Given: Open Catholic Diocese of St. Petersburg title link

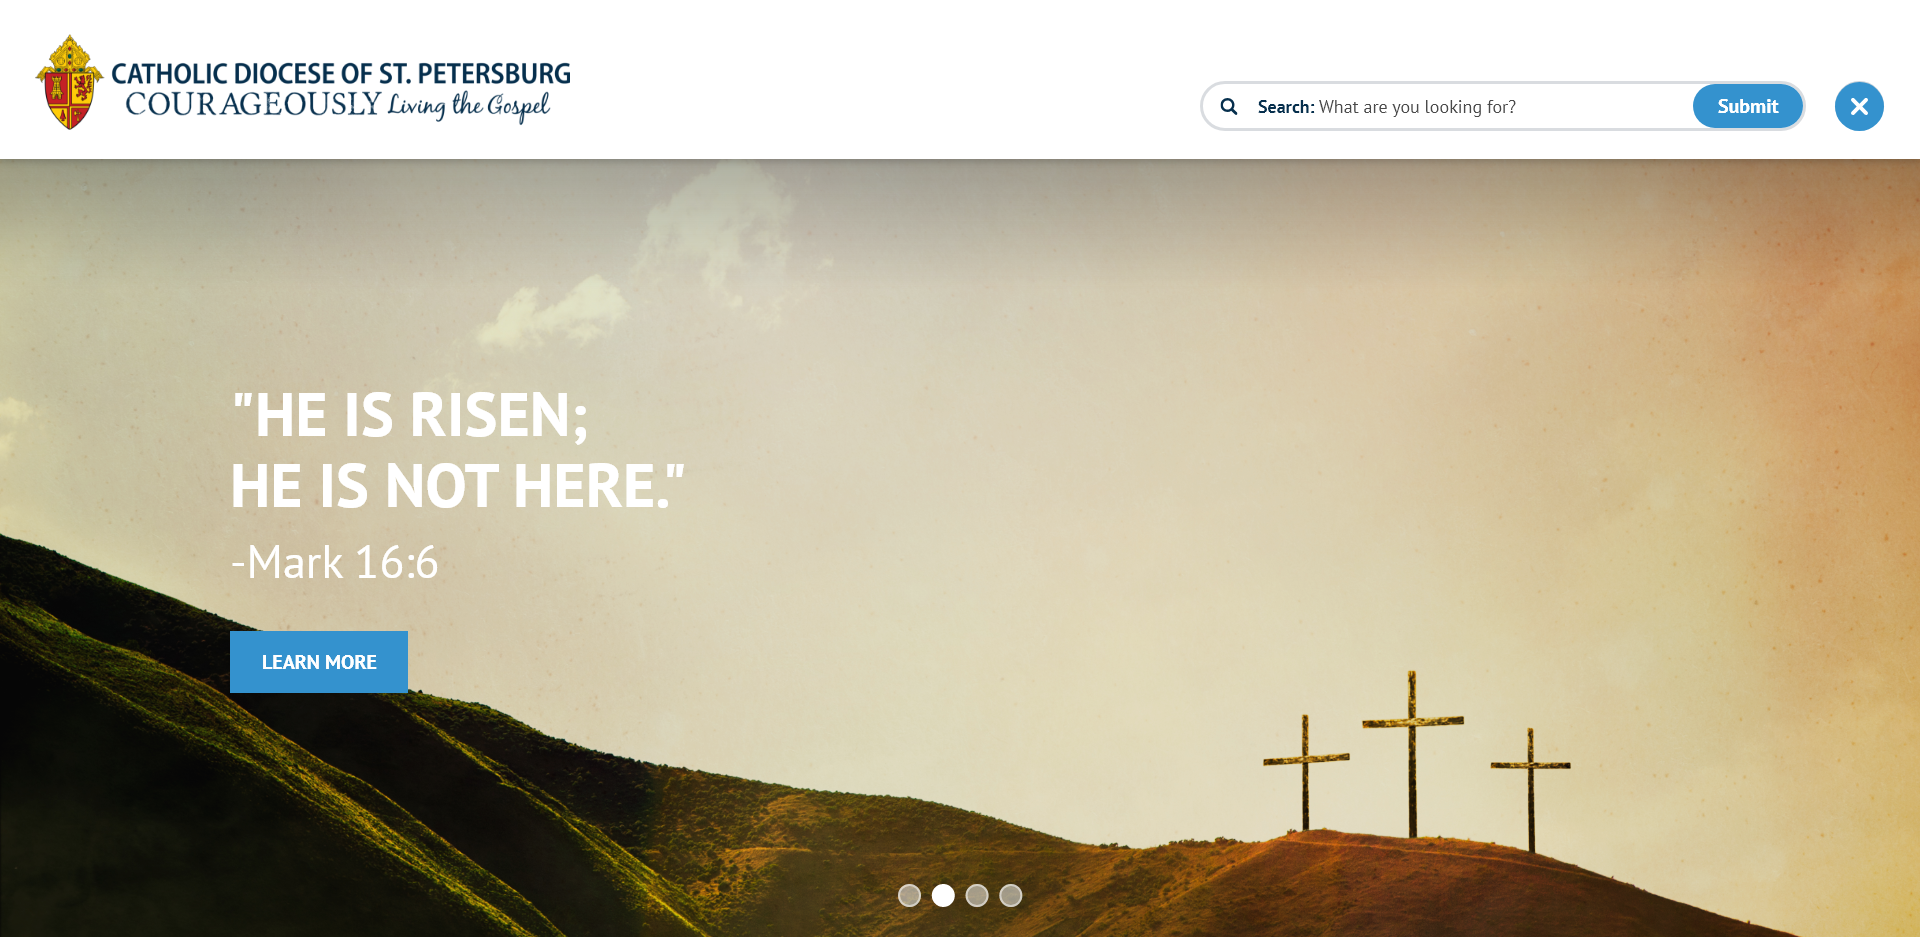Looking at the screenshot, I should point(341,74).
